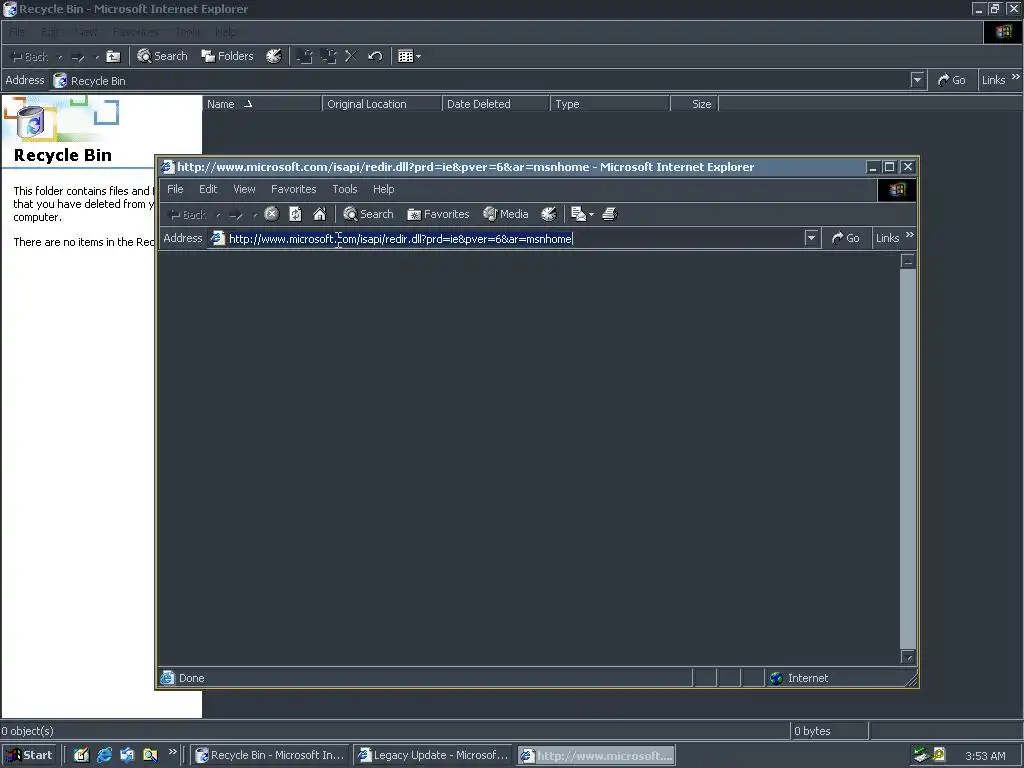This screenshot has height=768, width=1024.
Task: Open Media pane from the browser toolbar
Action: (505, 214)
